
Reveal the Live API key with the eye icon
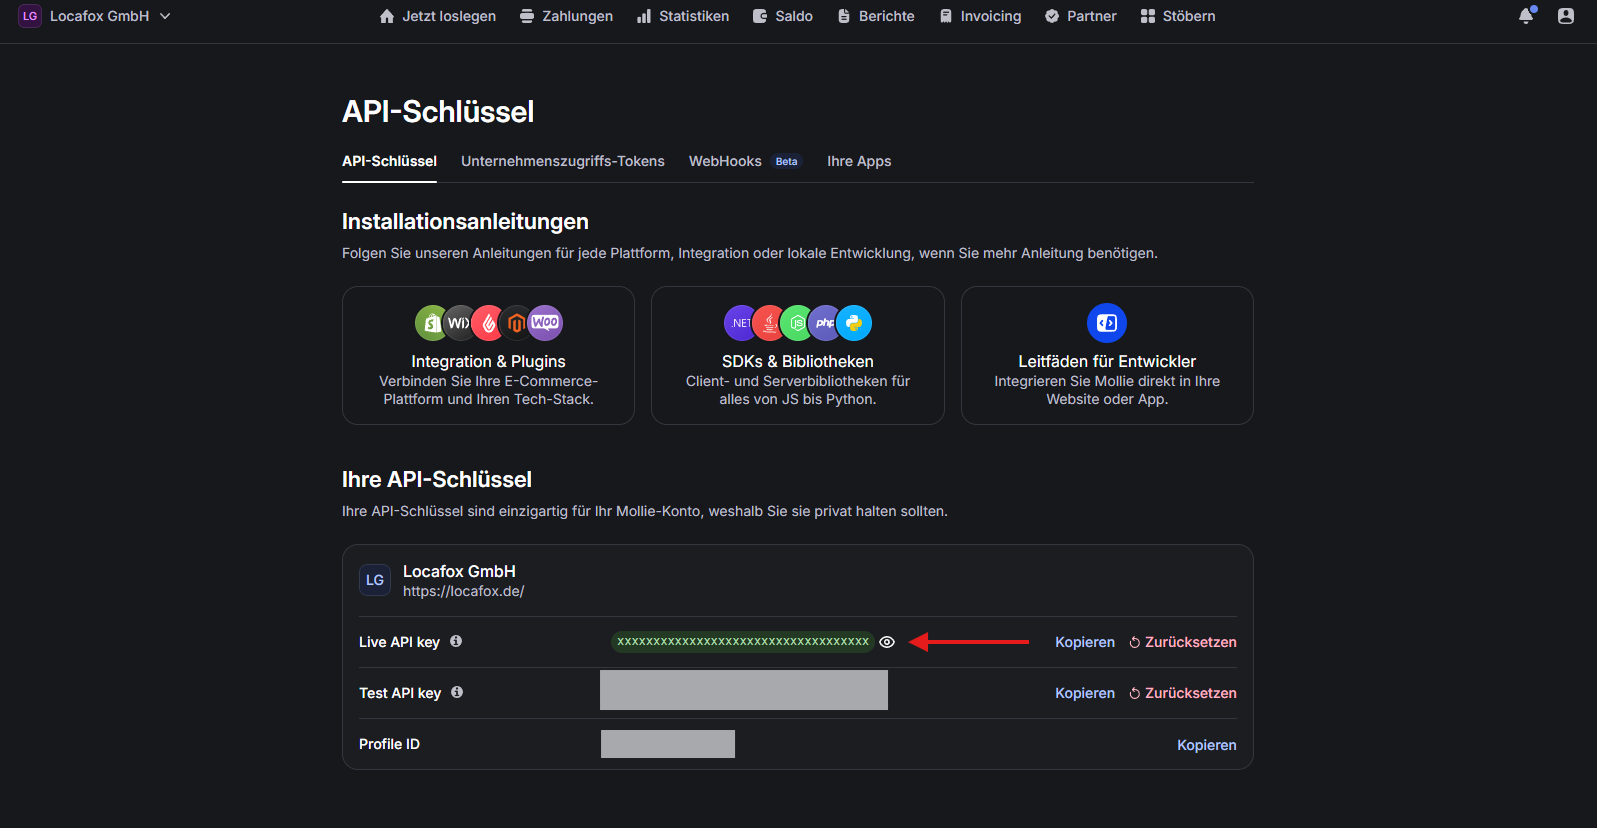click(x=887, y=642)
